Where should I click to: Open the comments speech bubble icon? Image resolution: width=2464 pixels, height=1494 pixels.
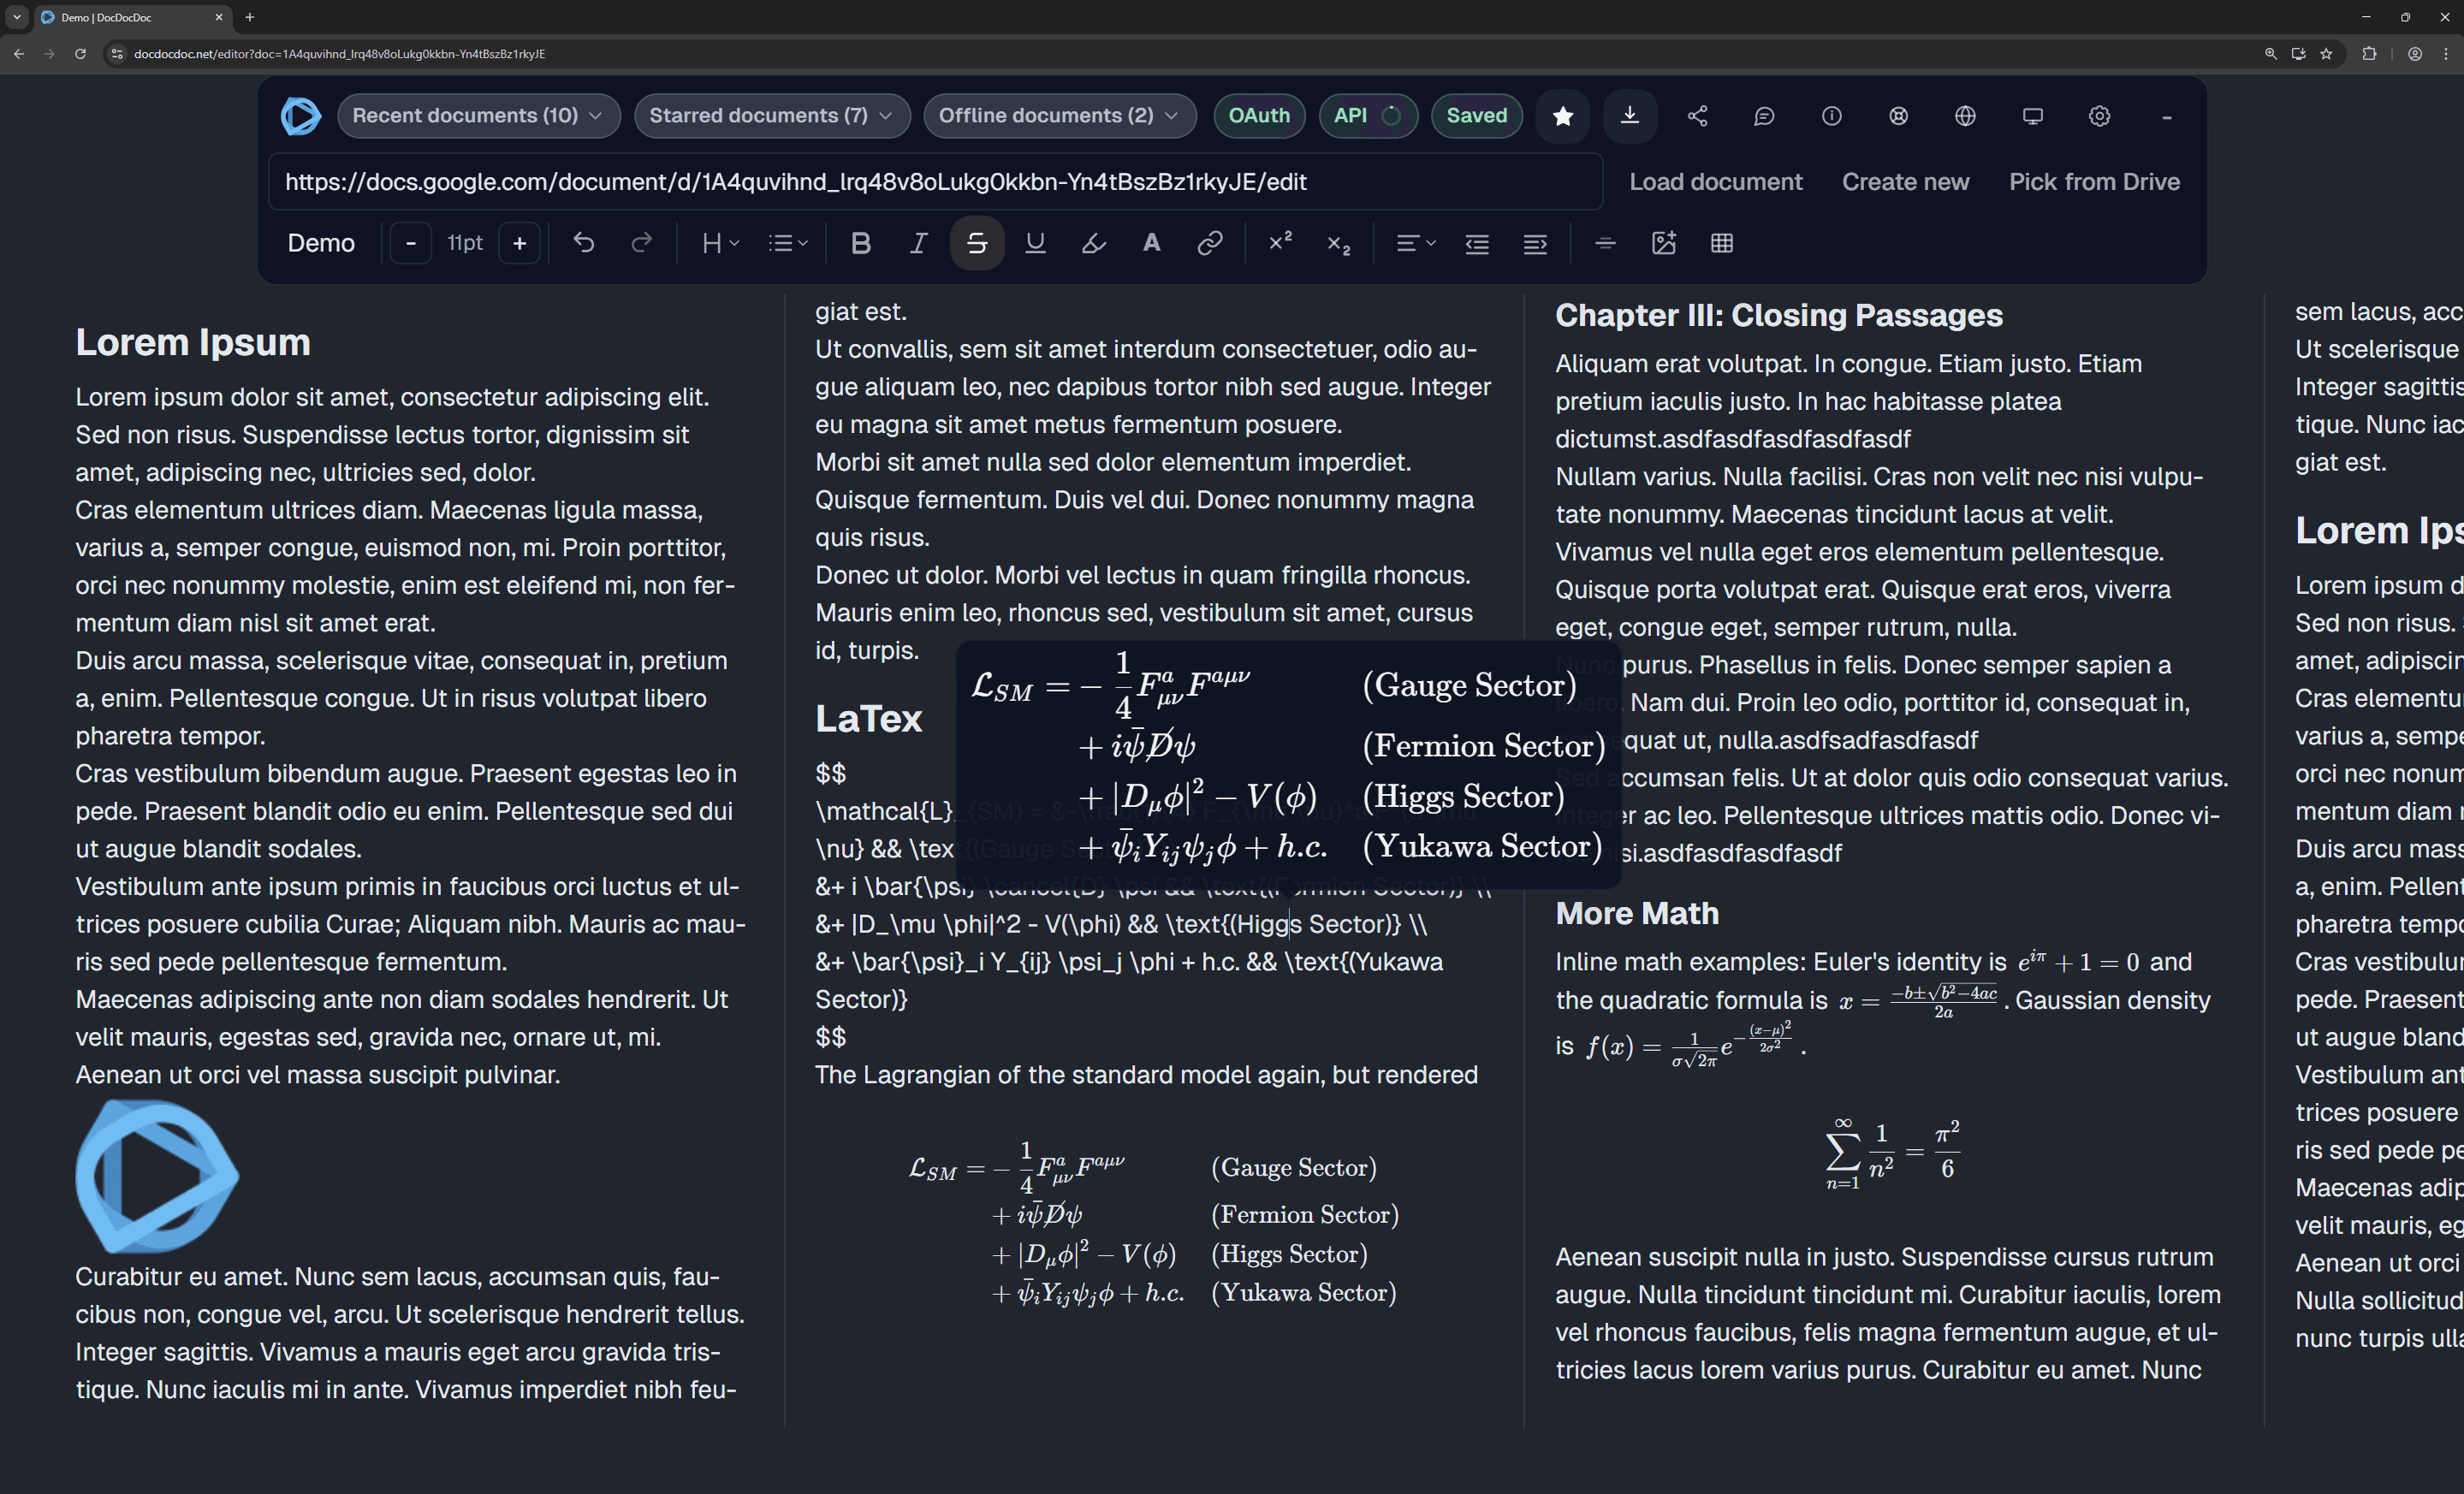(x=1764, y=116)
